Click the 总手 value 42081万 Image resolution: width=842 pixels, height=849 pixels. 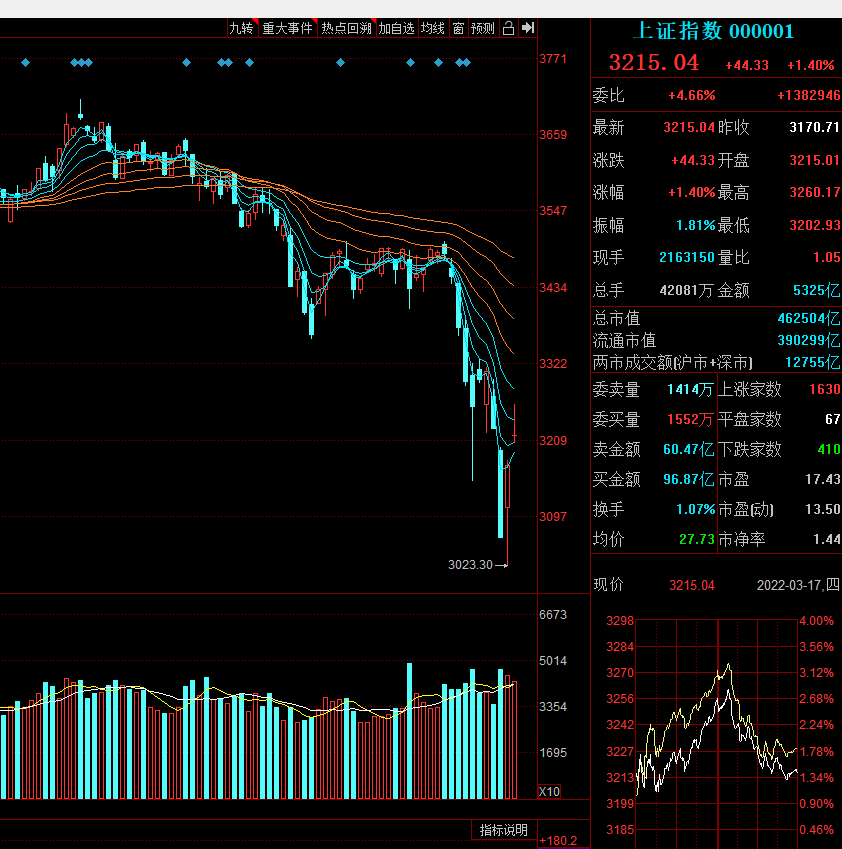pyautogui.click(x=687, y=291)
